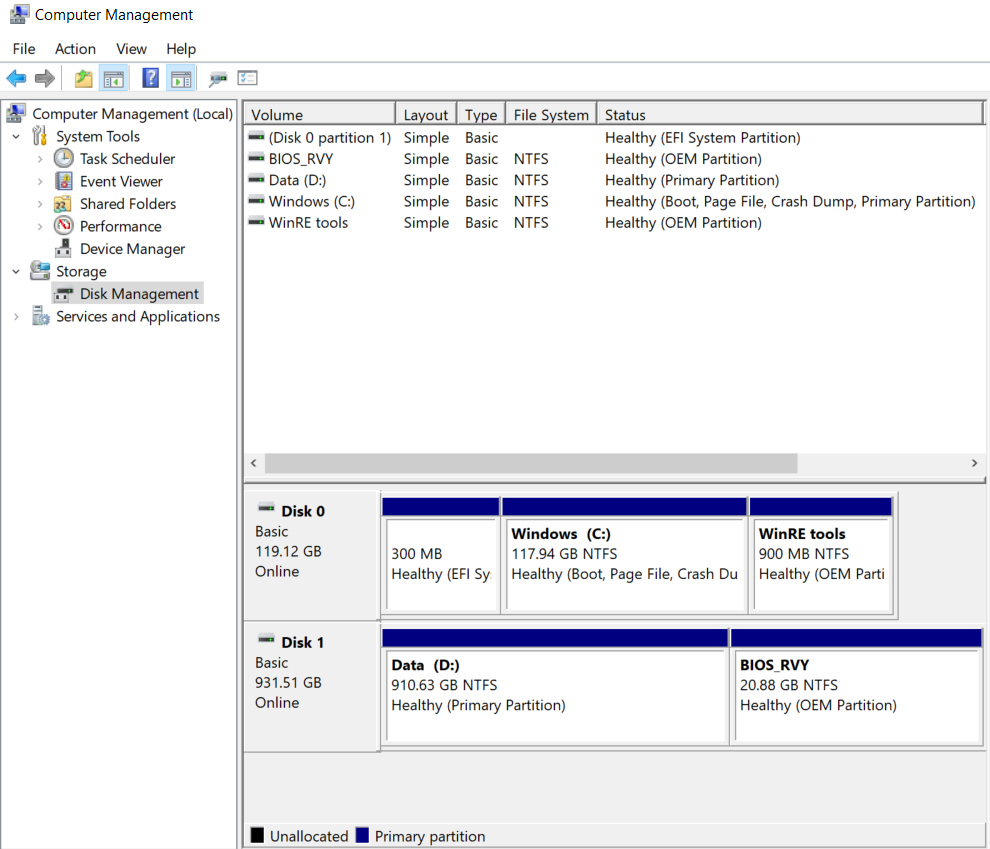Viewport: 990px width, 849px height.
Task: Collapse the System Tools tree node
Action: [16, 136]
